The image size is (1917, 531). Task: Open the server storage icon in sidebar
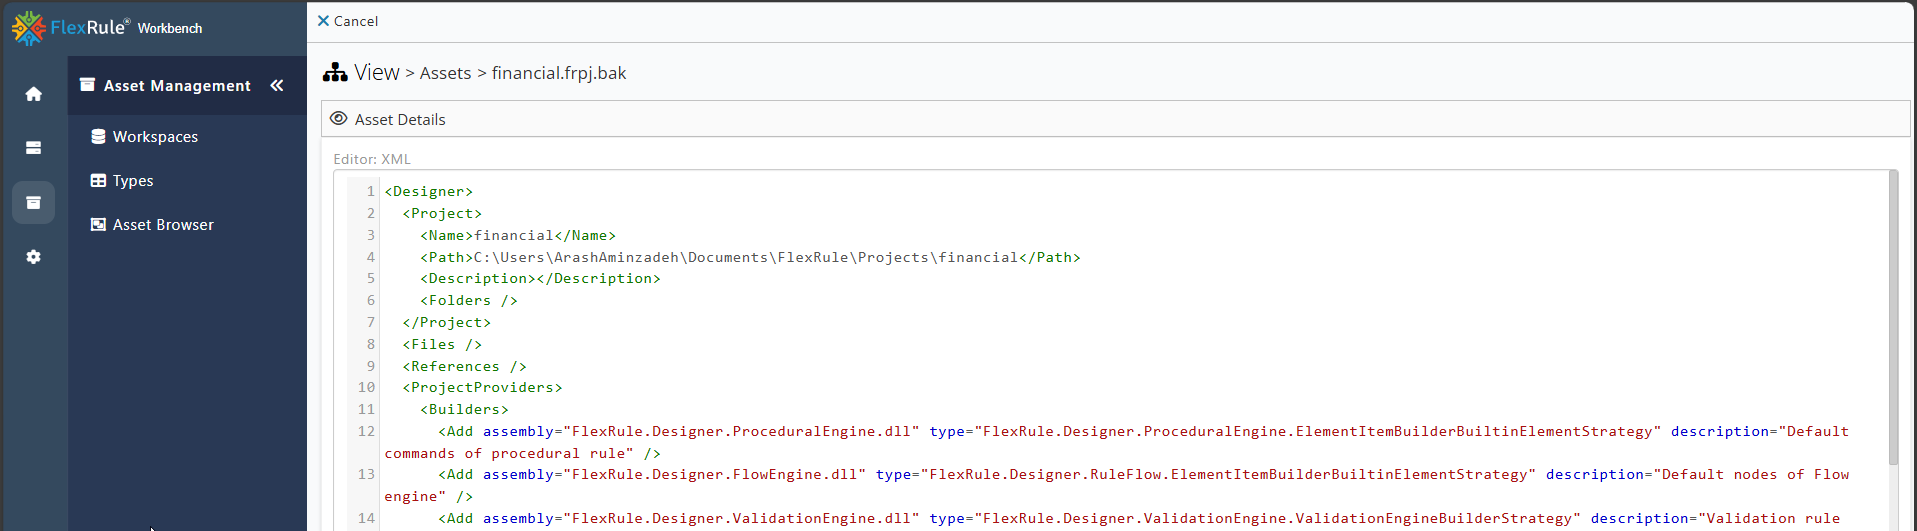click(33, 148)
